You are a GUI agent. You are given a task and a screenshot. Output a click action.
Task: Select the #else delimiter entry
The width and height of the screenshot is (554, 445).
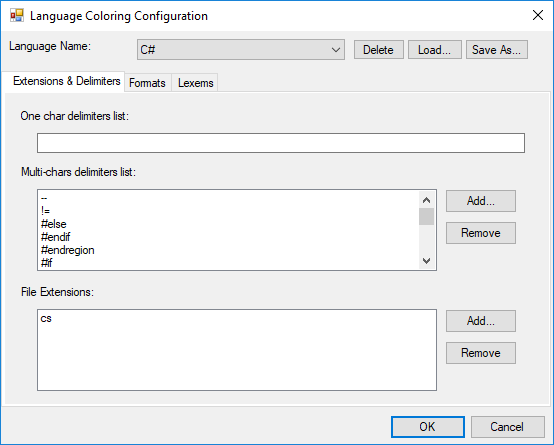coord(228,224)
